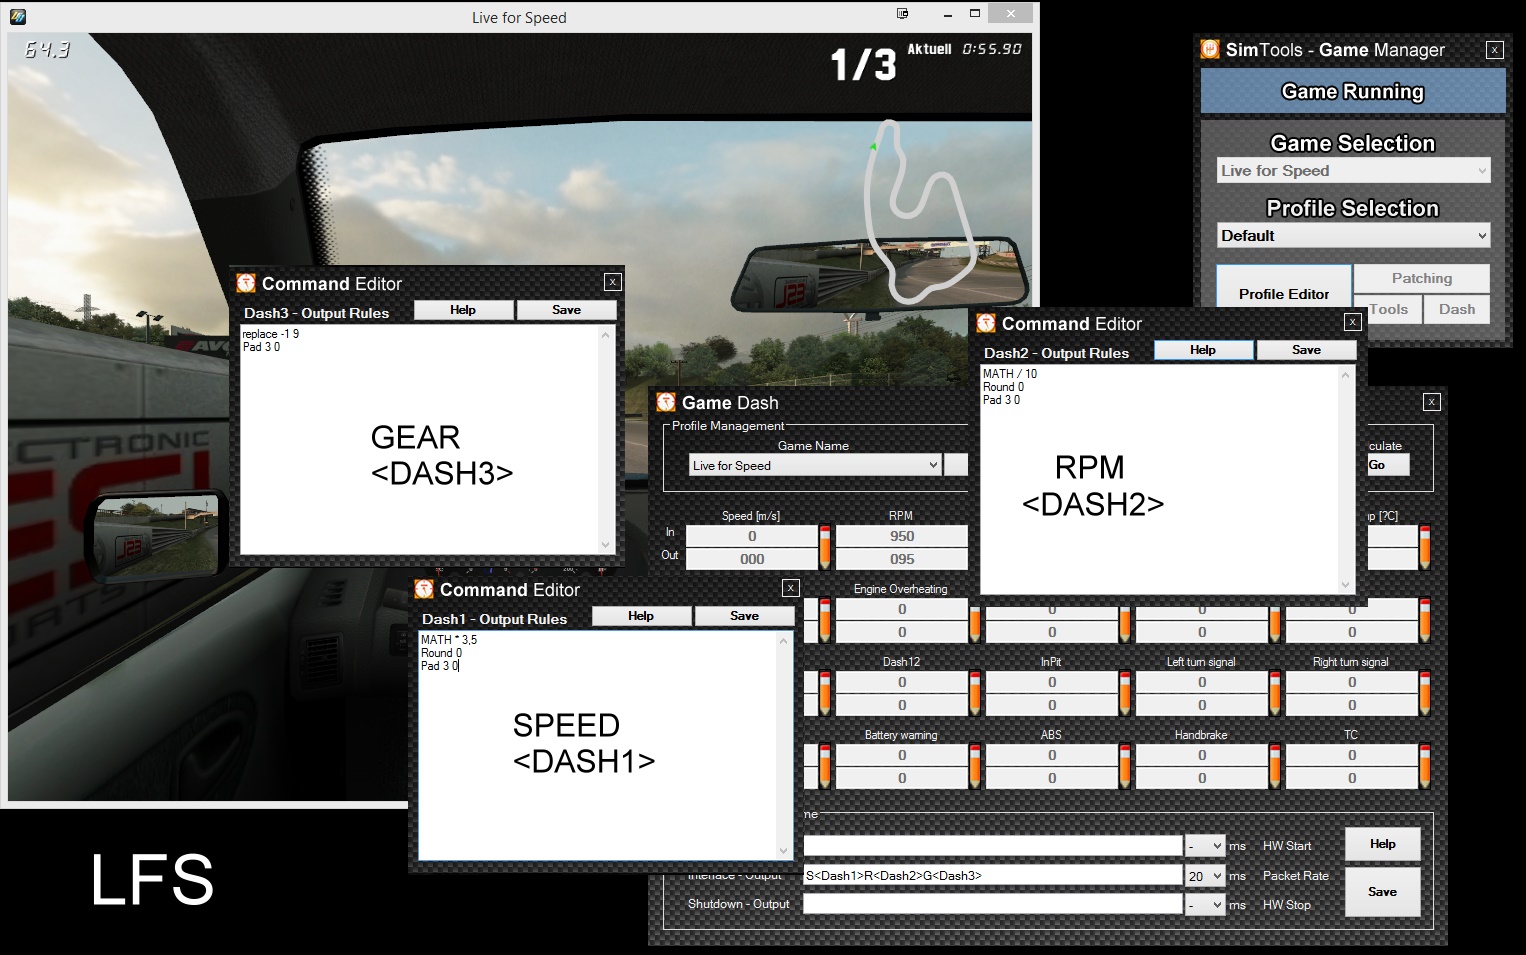Click the Speed Out value 000
This screenshot has width=1526, height=955.
[752, 559]
